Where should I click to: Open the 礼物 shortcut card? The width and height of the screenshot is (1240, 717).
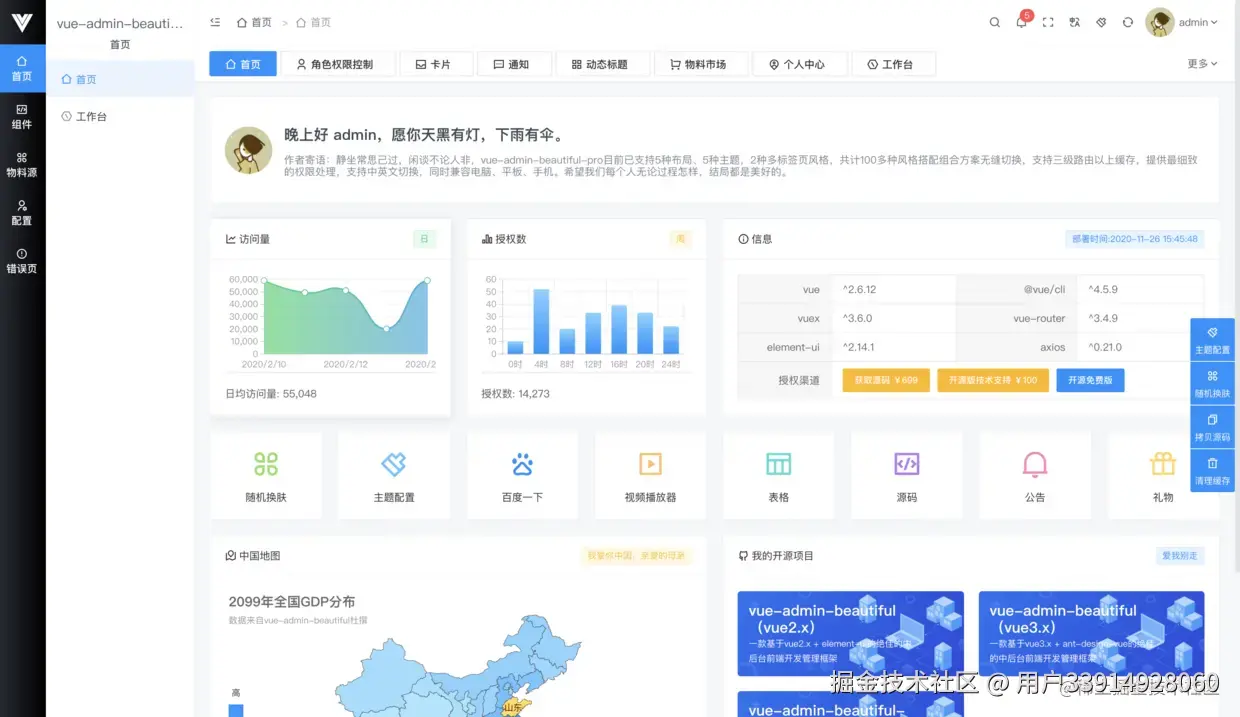tap(1162, 475)
